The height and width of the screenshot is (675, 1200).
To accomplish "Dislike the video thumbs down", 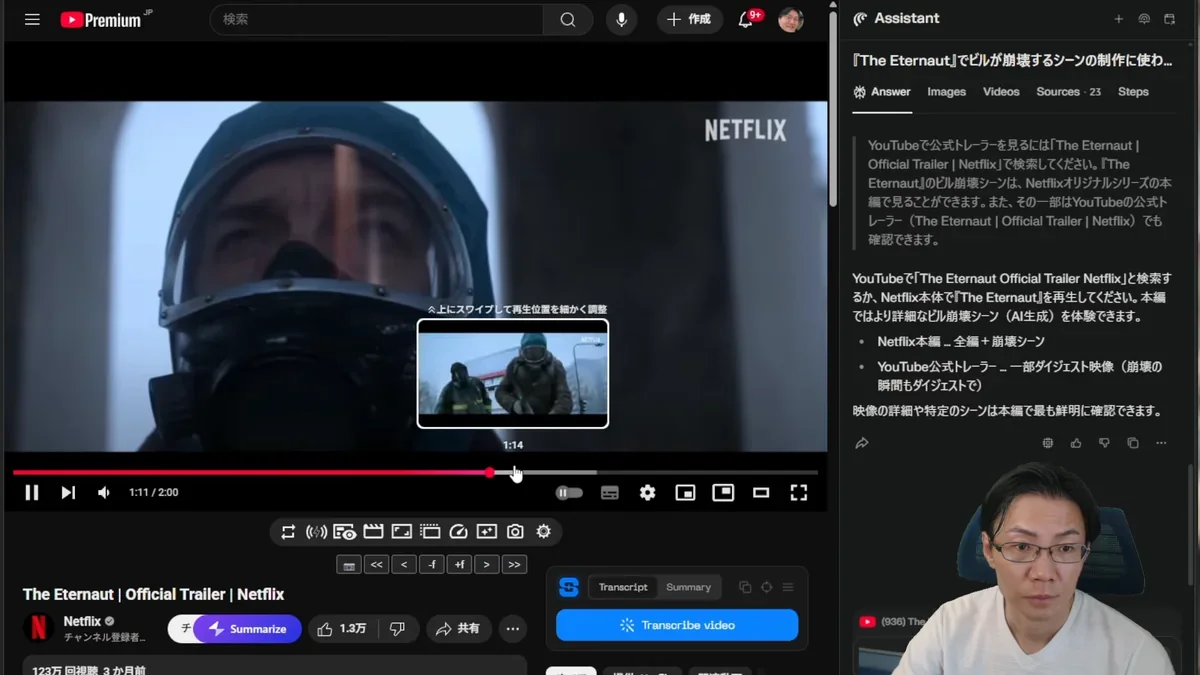I will tap(398, 629).
